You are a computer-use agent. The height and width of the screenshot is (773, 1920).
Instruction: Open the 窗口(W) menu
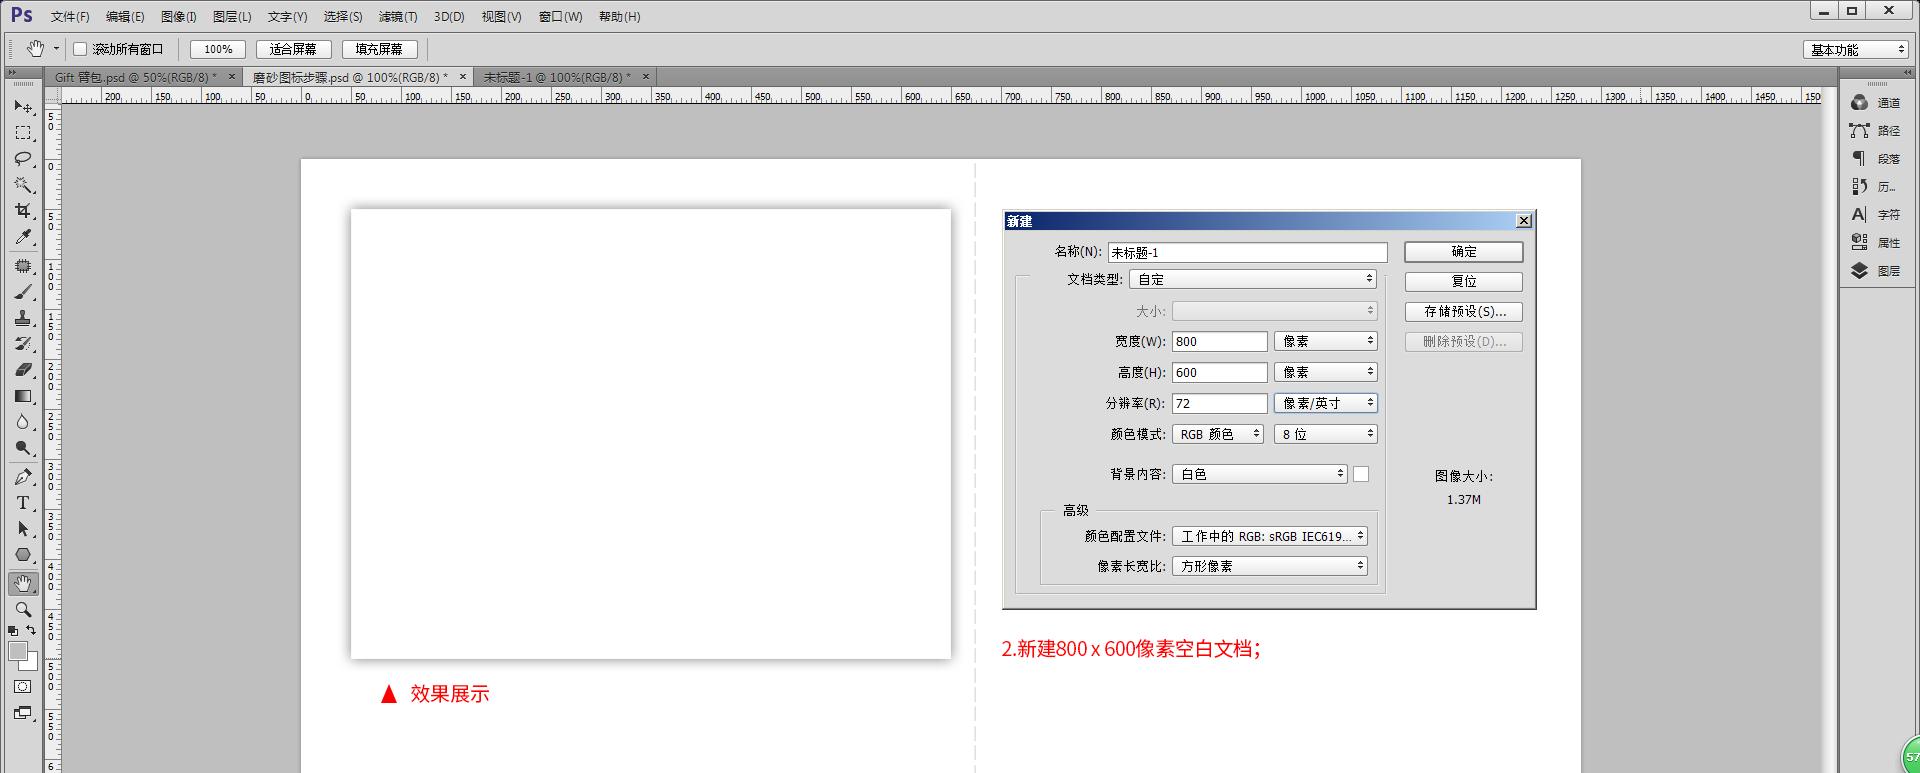coord(560,17)
